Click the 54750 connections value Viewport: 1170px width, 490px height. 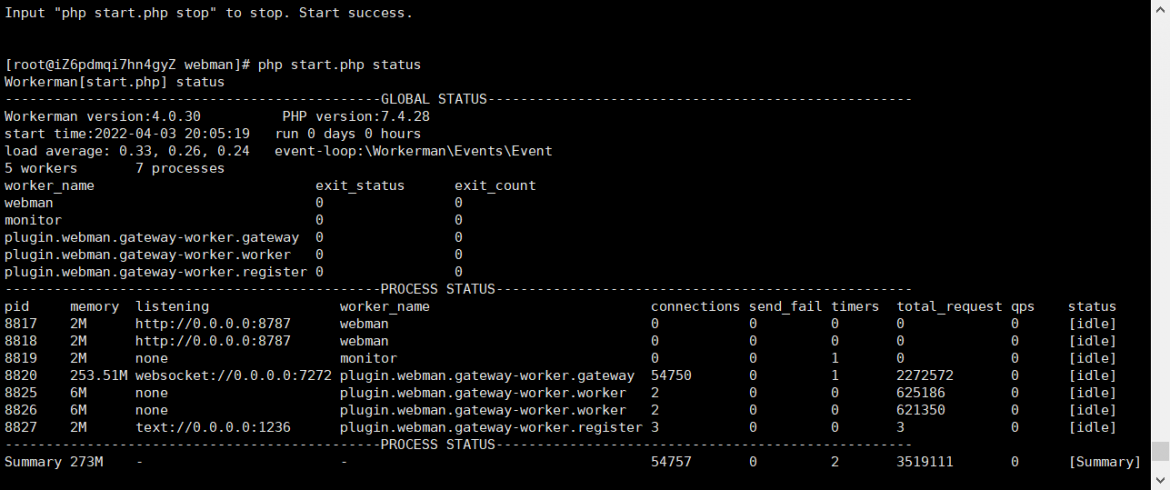coord(671,375)
